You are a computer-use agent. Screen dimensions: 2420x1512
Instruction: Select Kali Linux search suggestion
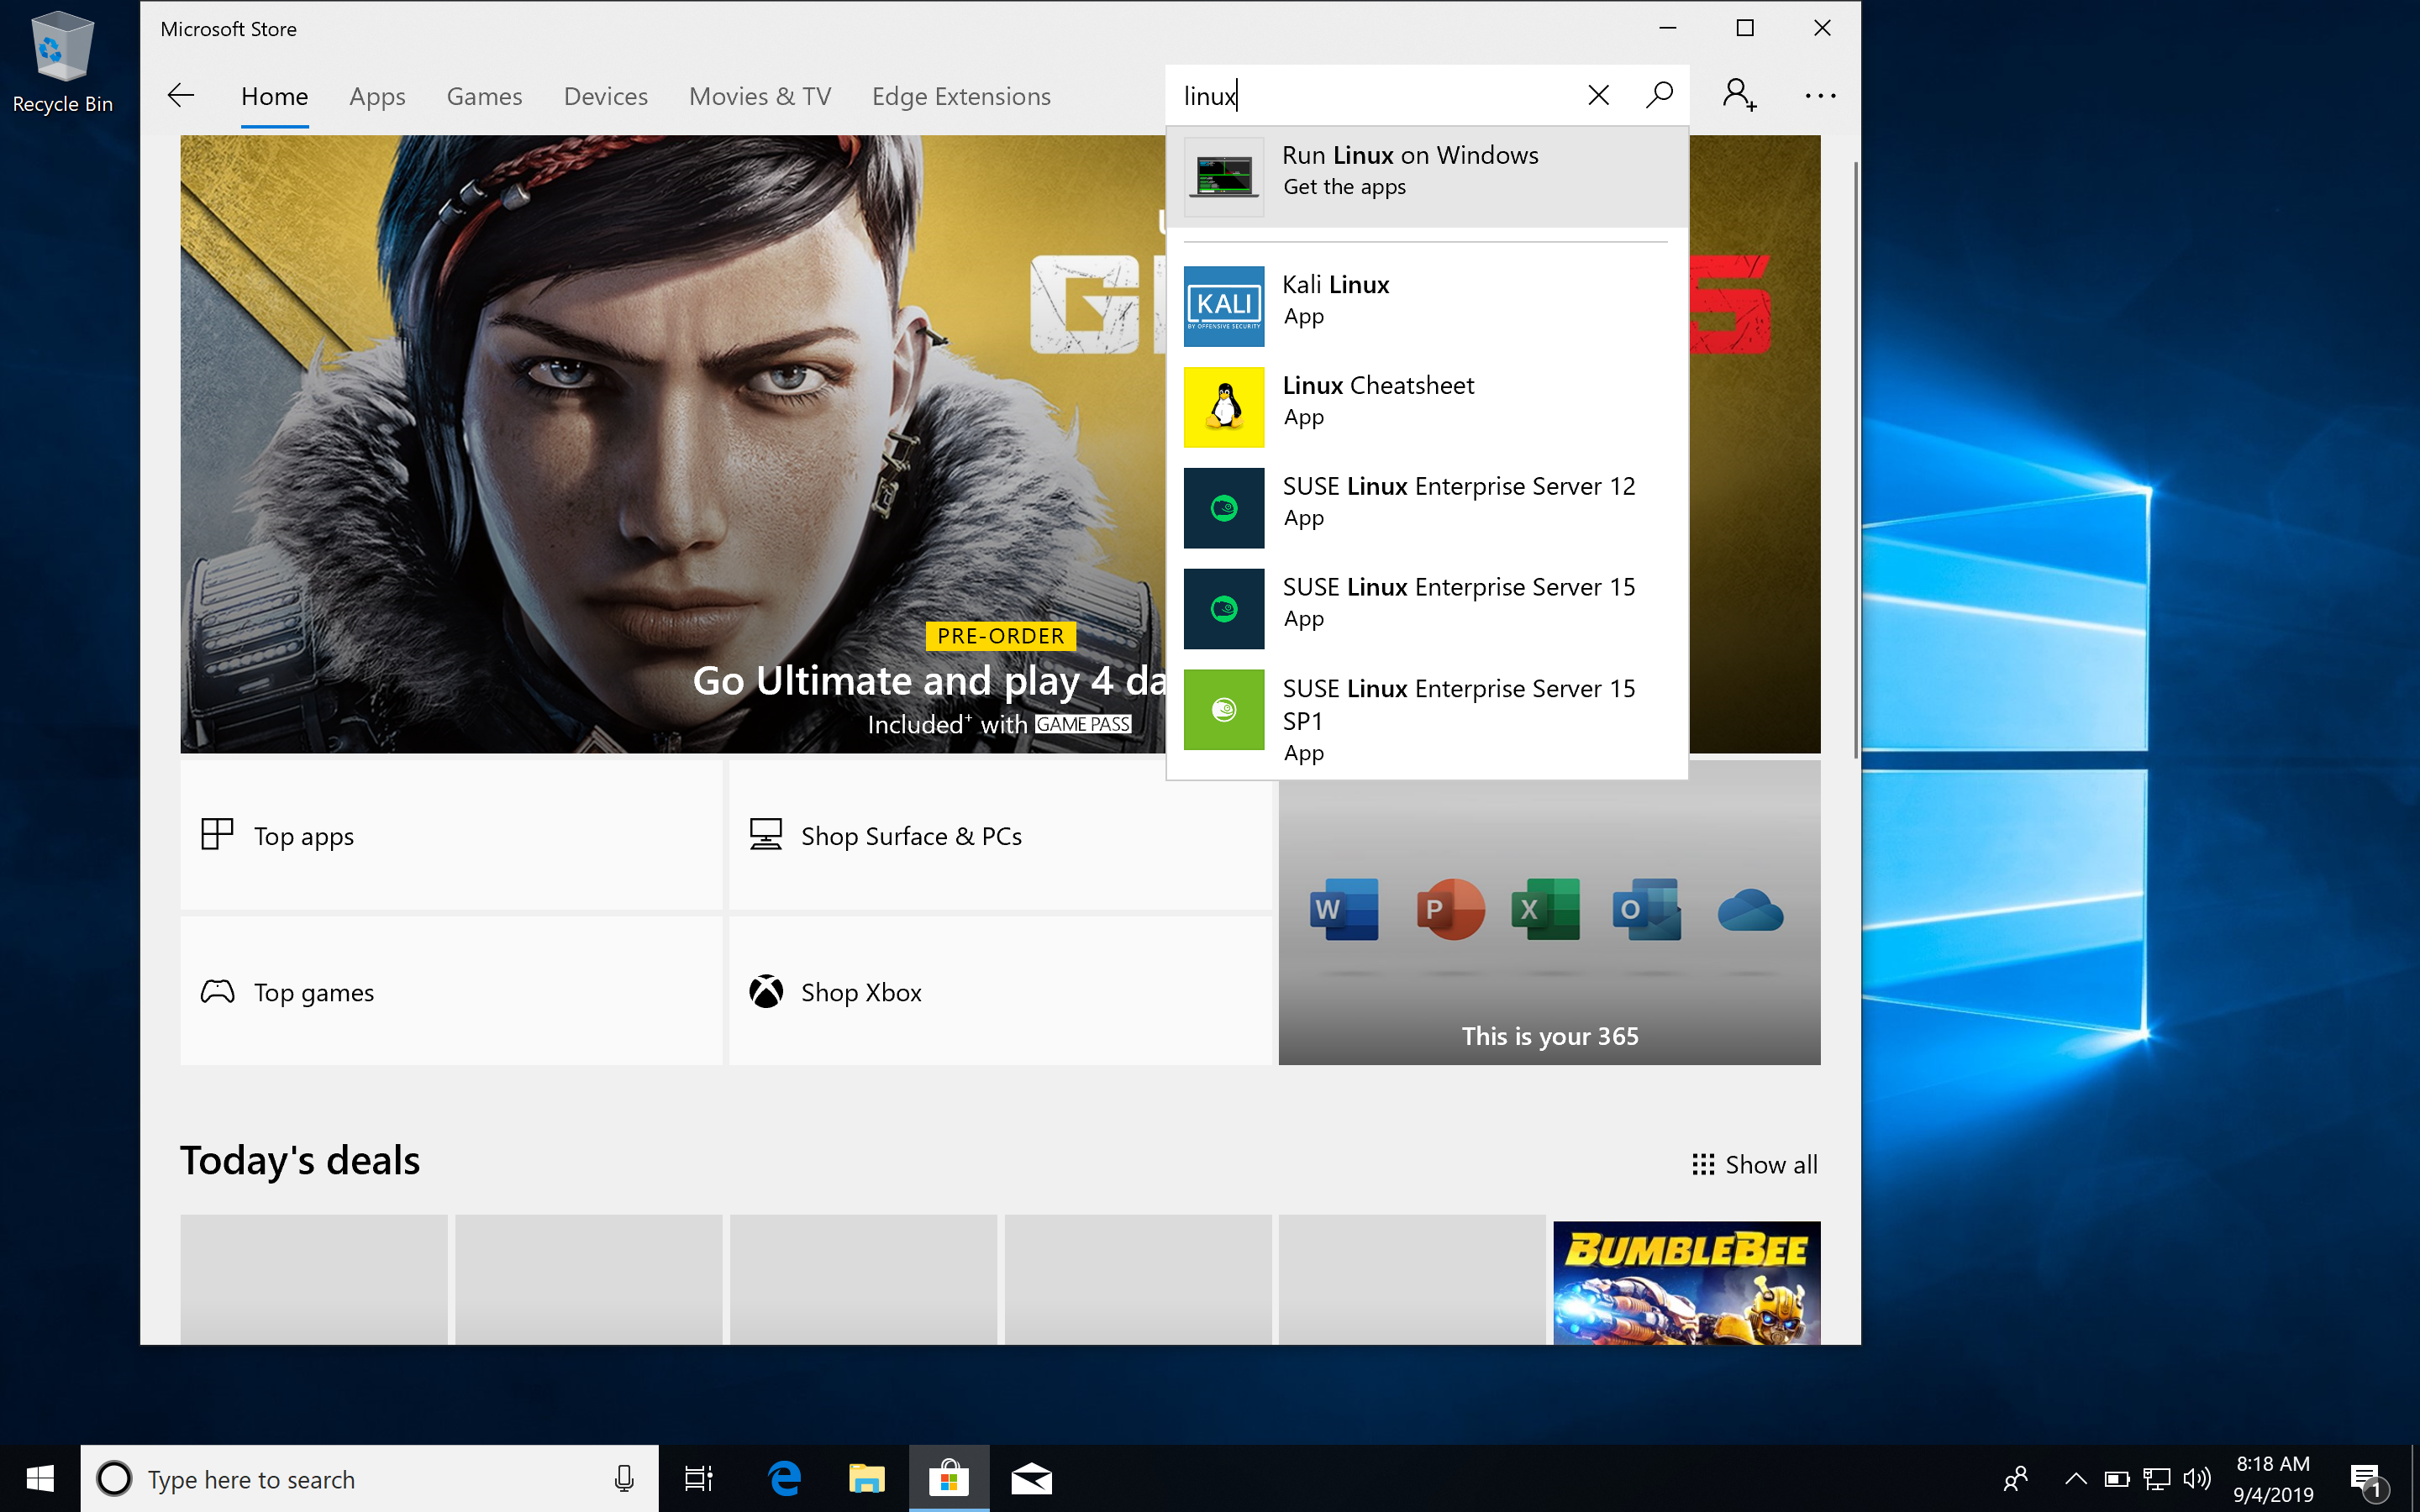[x=1426, y=301]
